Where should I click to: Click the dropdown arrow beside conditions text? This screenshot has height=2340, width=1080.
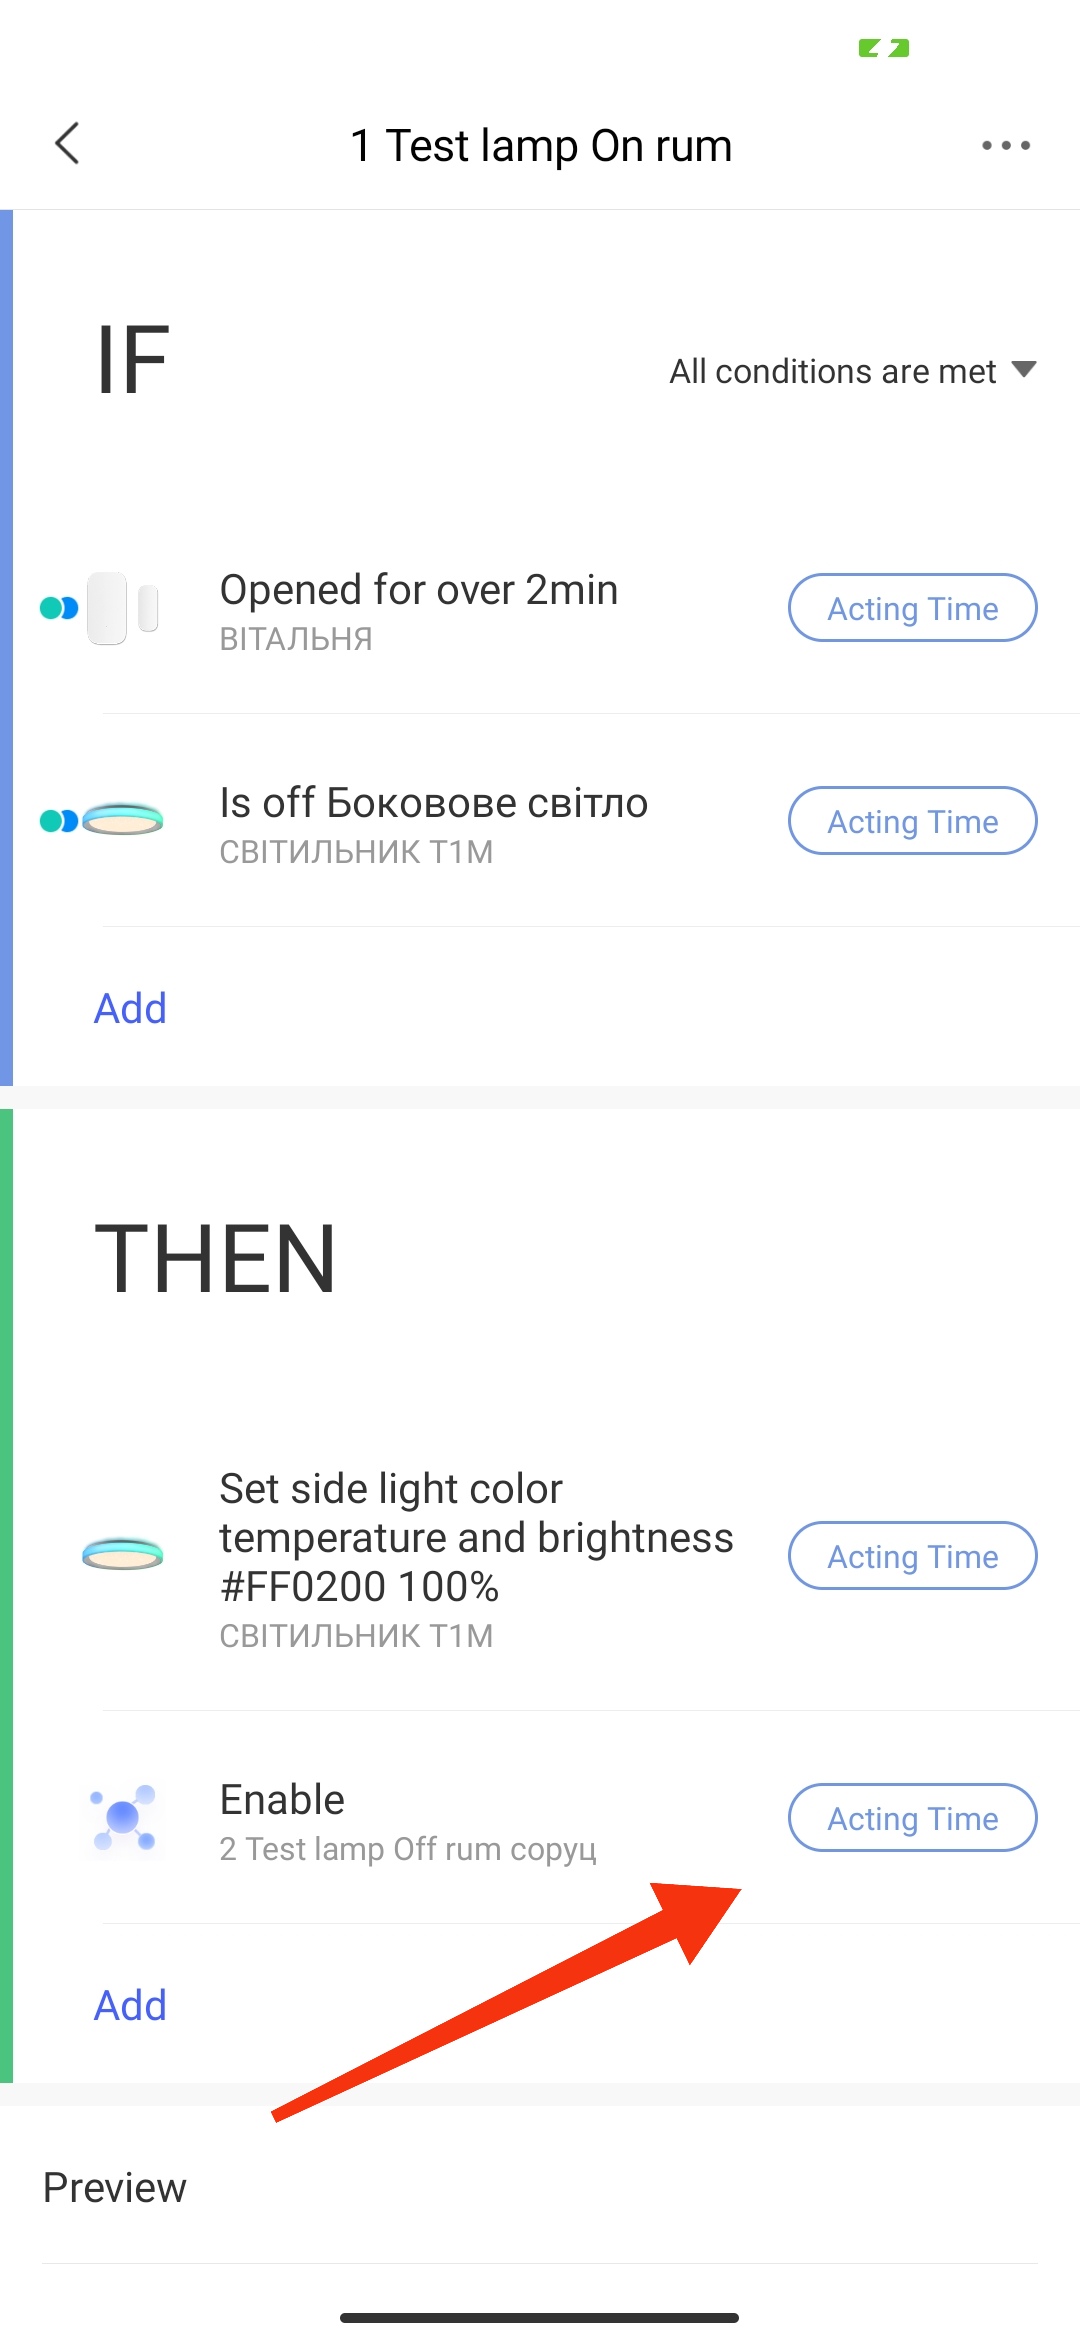coord(1023,370)
